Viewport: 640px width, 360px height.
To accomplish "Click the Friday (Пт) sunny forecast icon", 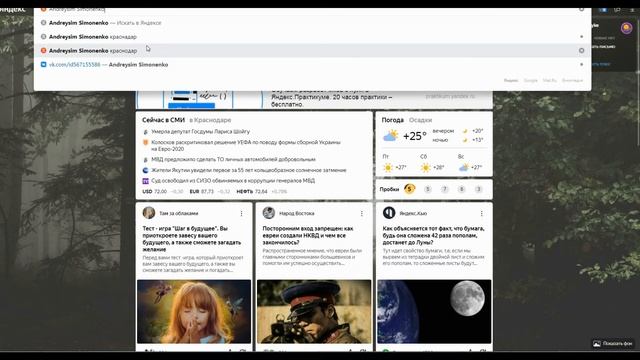I will (388, 167).
